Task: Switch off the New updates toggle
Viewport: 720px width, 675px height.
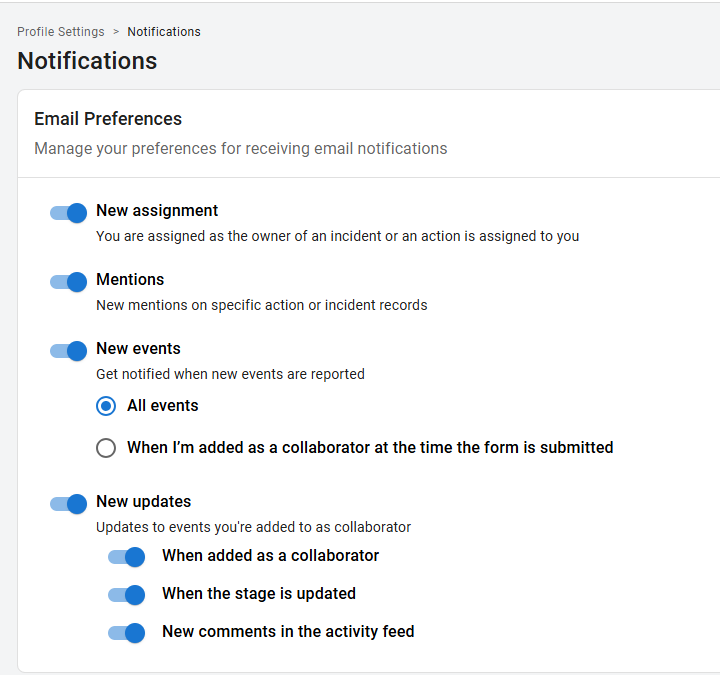Action: coord(69,503)
